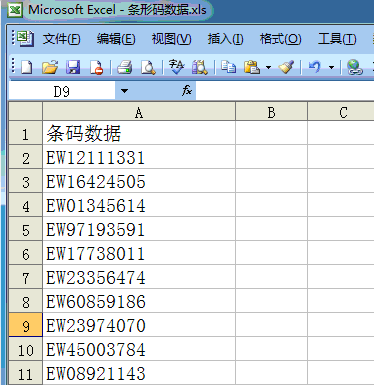Open Print Preview magnifier icon
374x385 pixels.
click(148, 67)
